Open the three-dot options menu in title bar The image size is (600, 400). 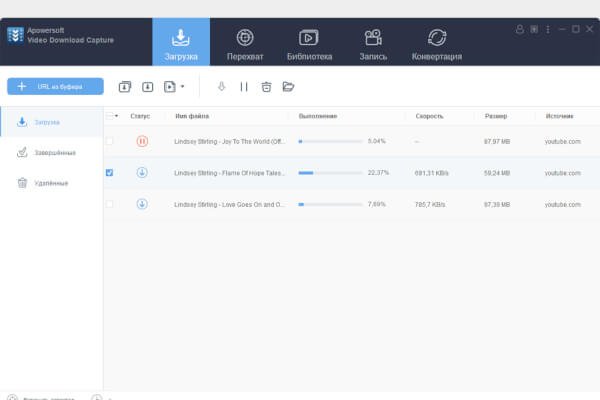tap(547, 29)
